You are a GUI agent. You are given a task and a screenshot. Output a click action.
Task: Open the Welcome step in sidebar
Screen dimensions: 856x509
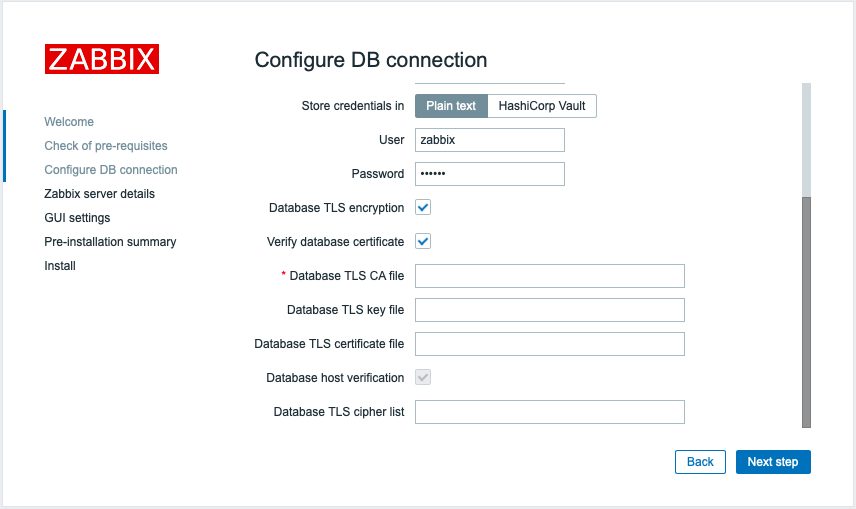(x=69, y=122)
